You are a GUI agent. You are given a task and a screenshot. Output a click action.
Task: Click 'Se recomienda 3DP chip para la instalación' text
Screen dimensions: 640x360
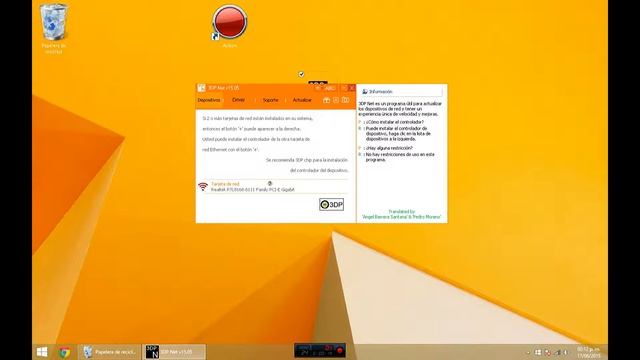[x=307, y=160]
